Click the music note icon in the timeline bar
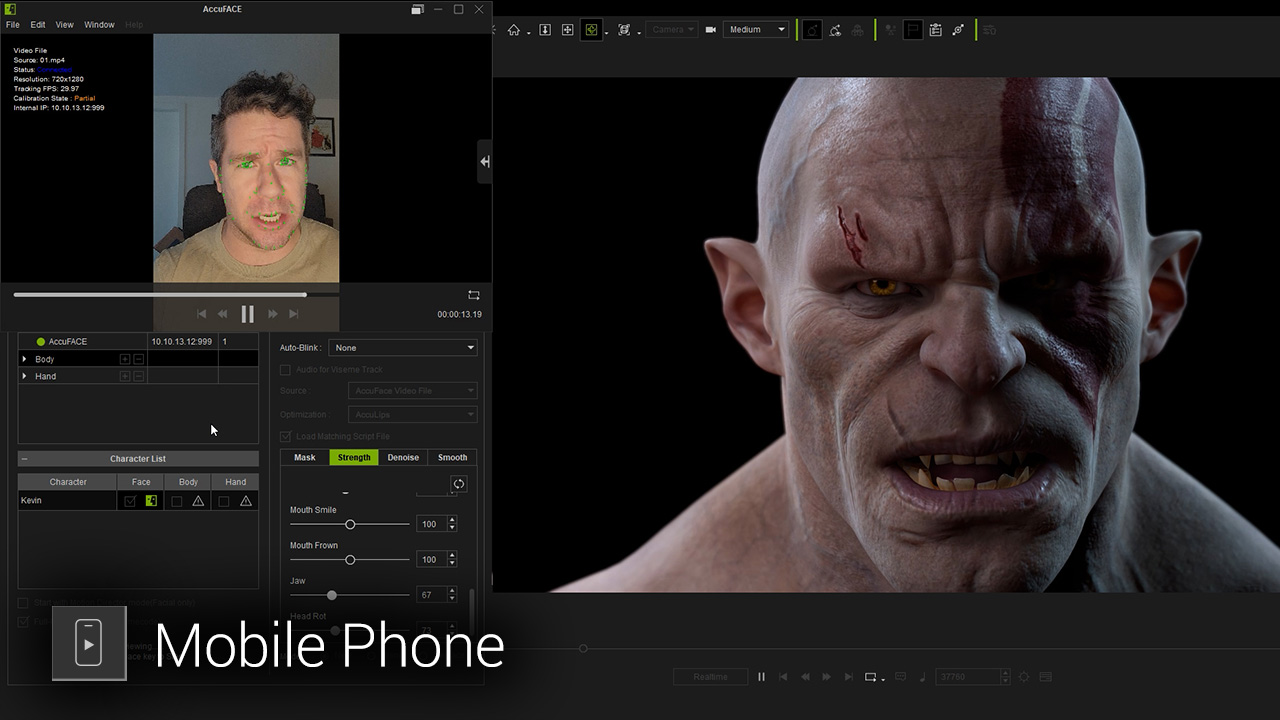 pyautogui.click(x=922, y=677)
